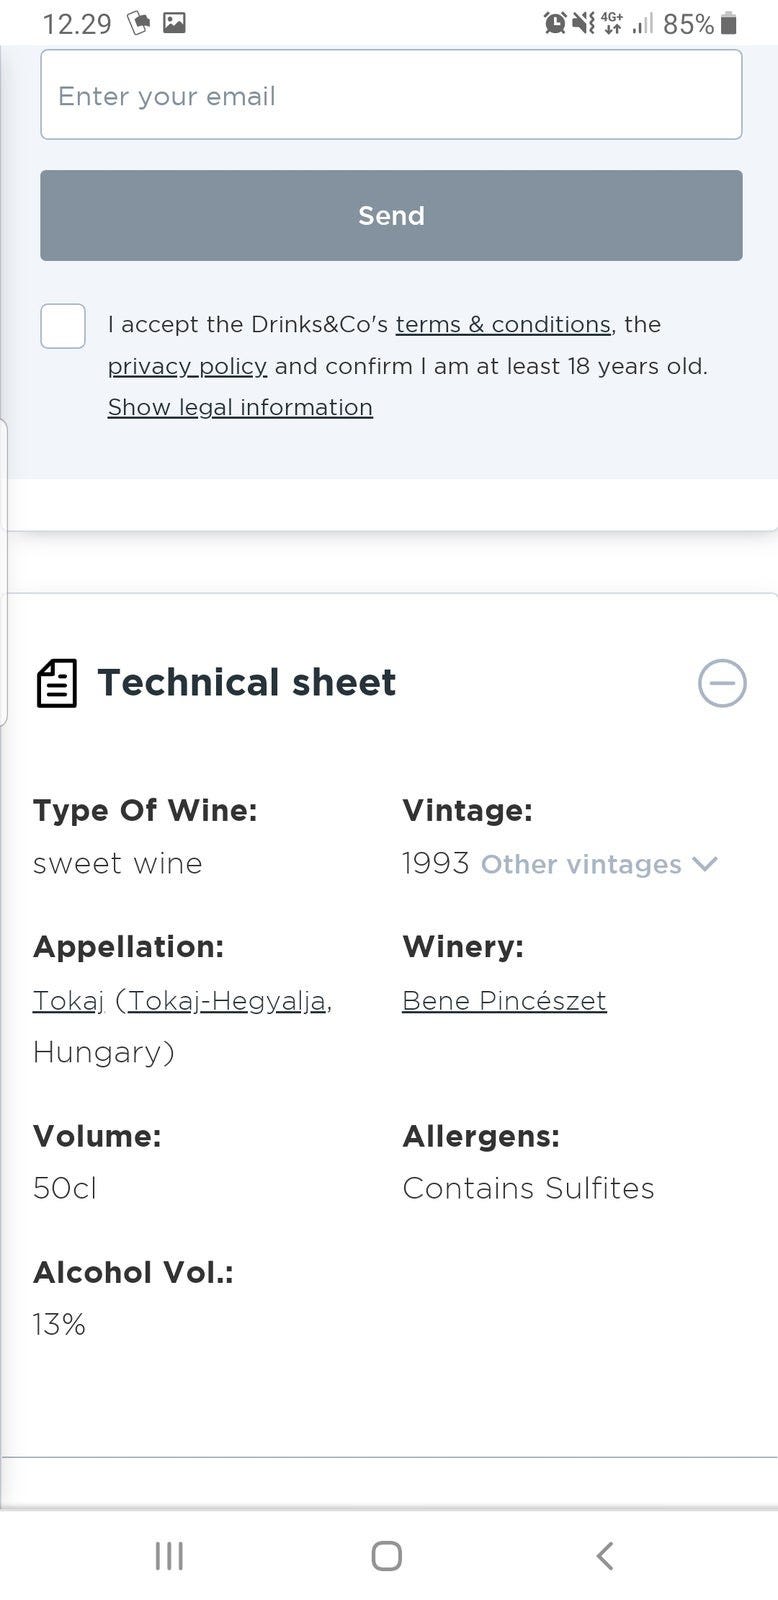Check the accept terms checkbox
This screenshot has width=778, height=1600.
coord(63,326)
